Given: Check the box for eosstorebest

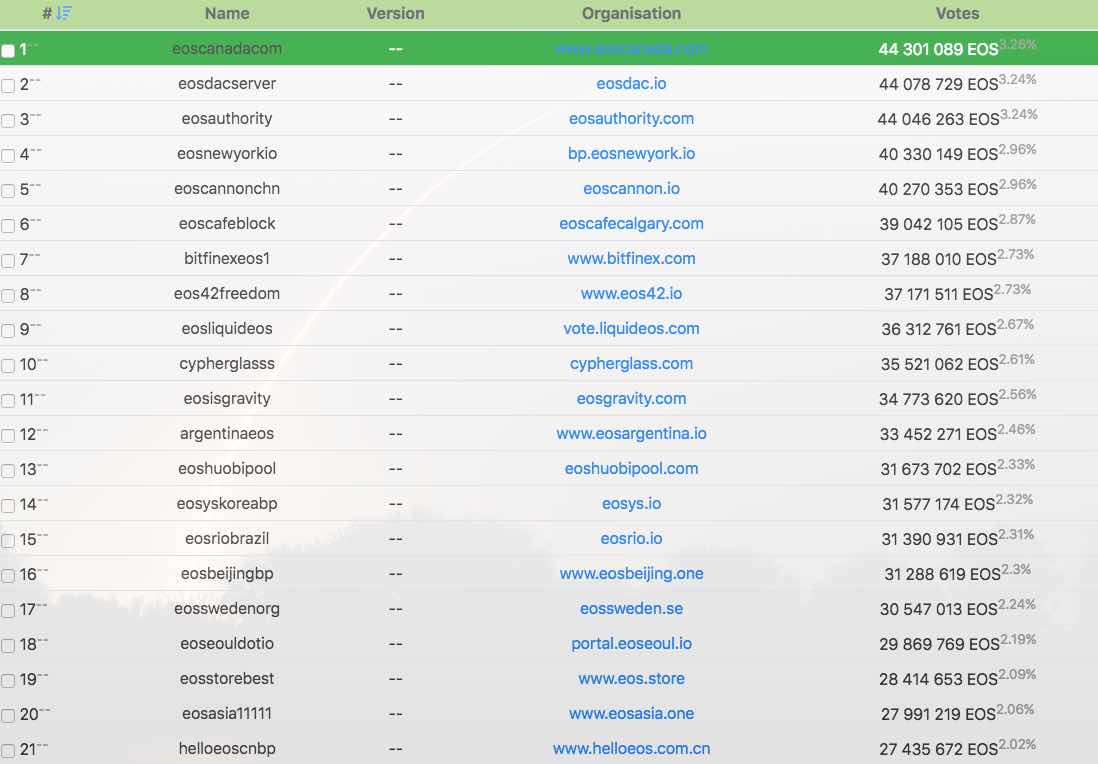Looking at the screenshot, I should (8, 681).
